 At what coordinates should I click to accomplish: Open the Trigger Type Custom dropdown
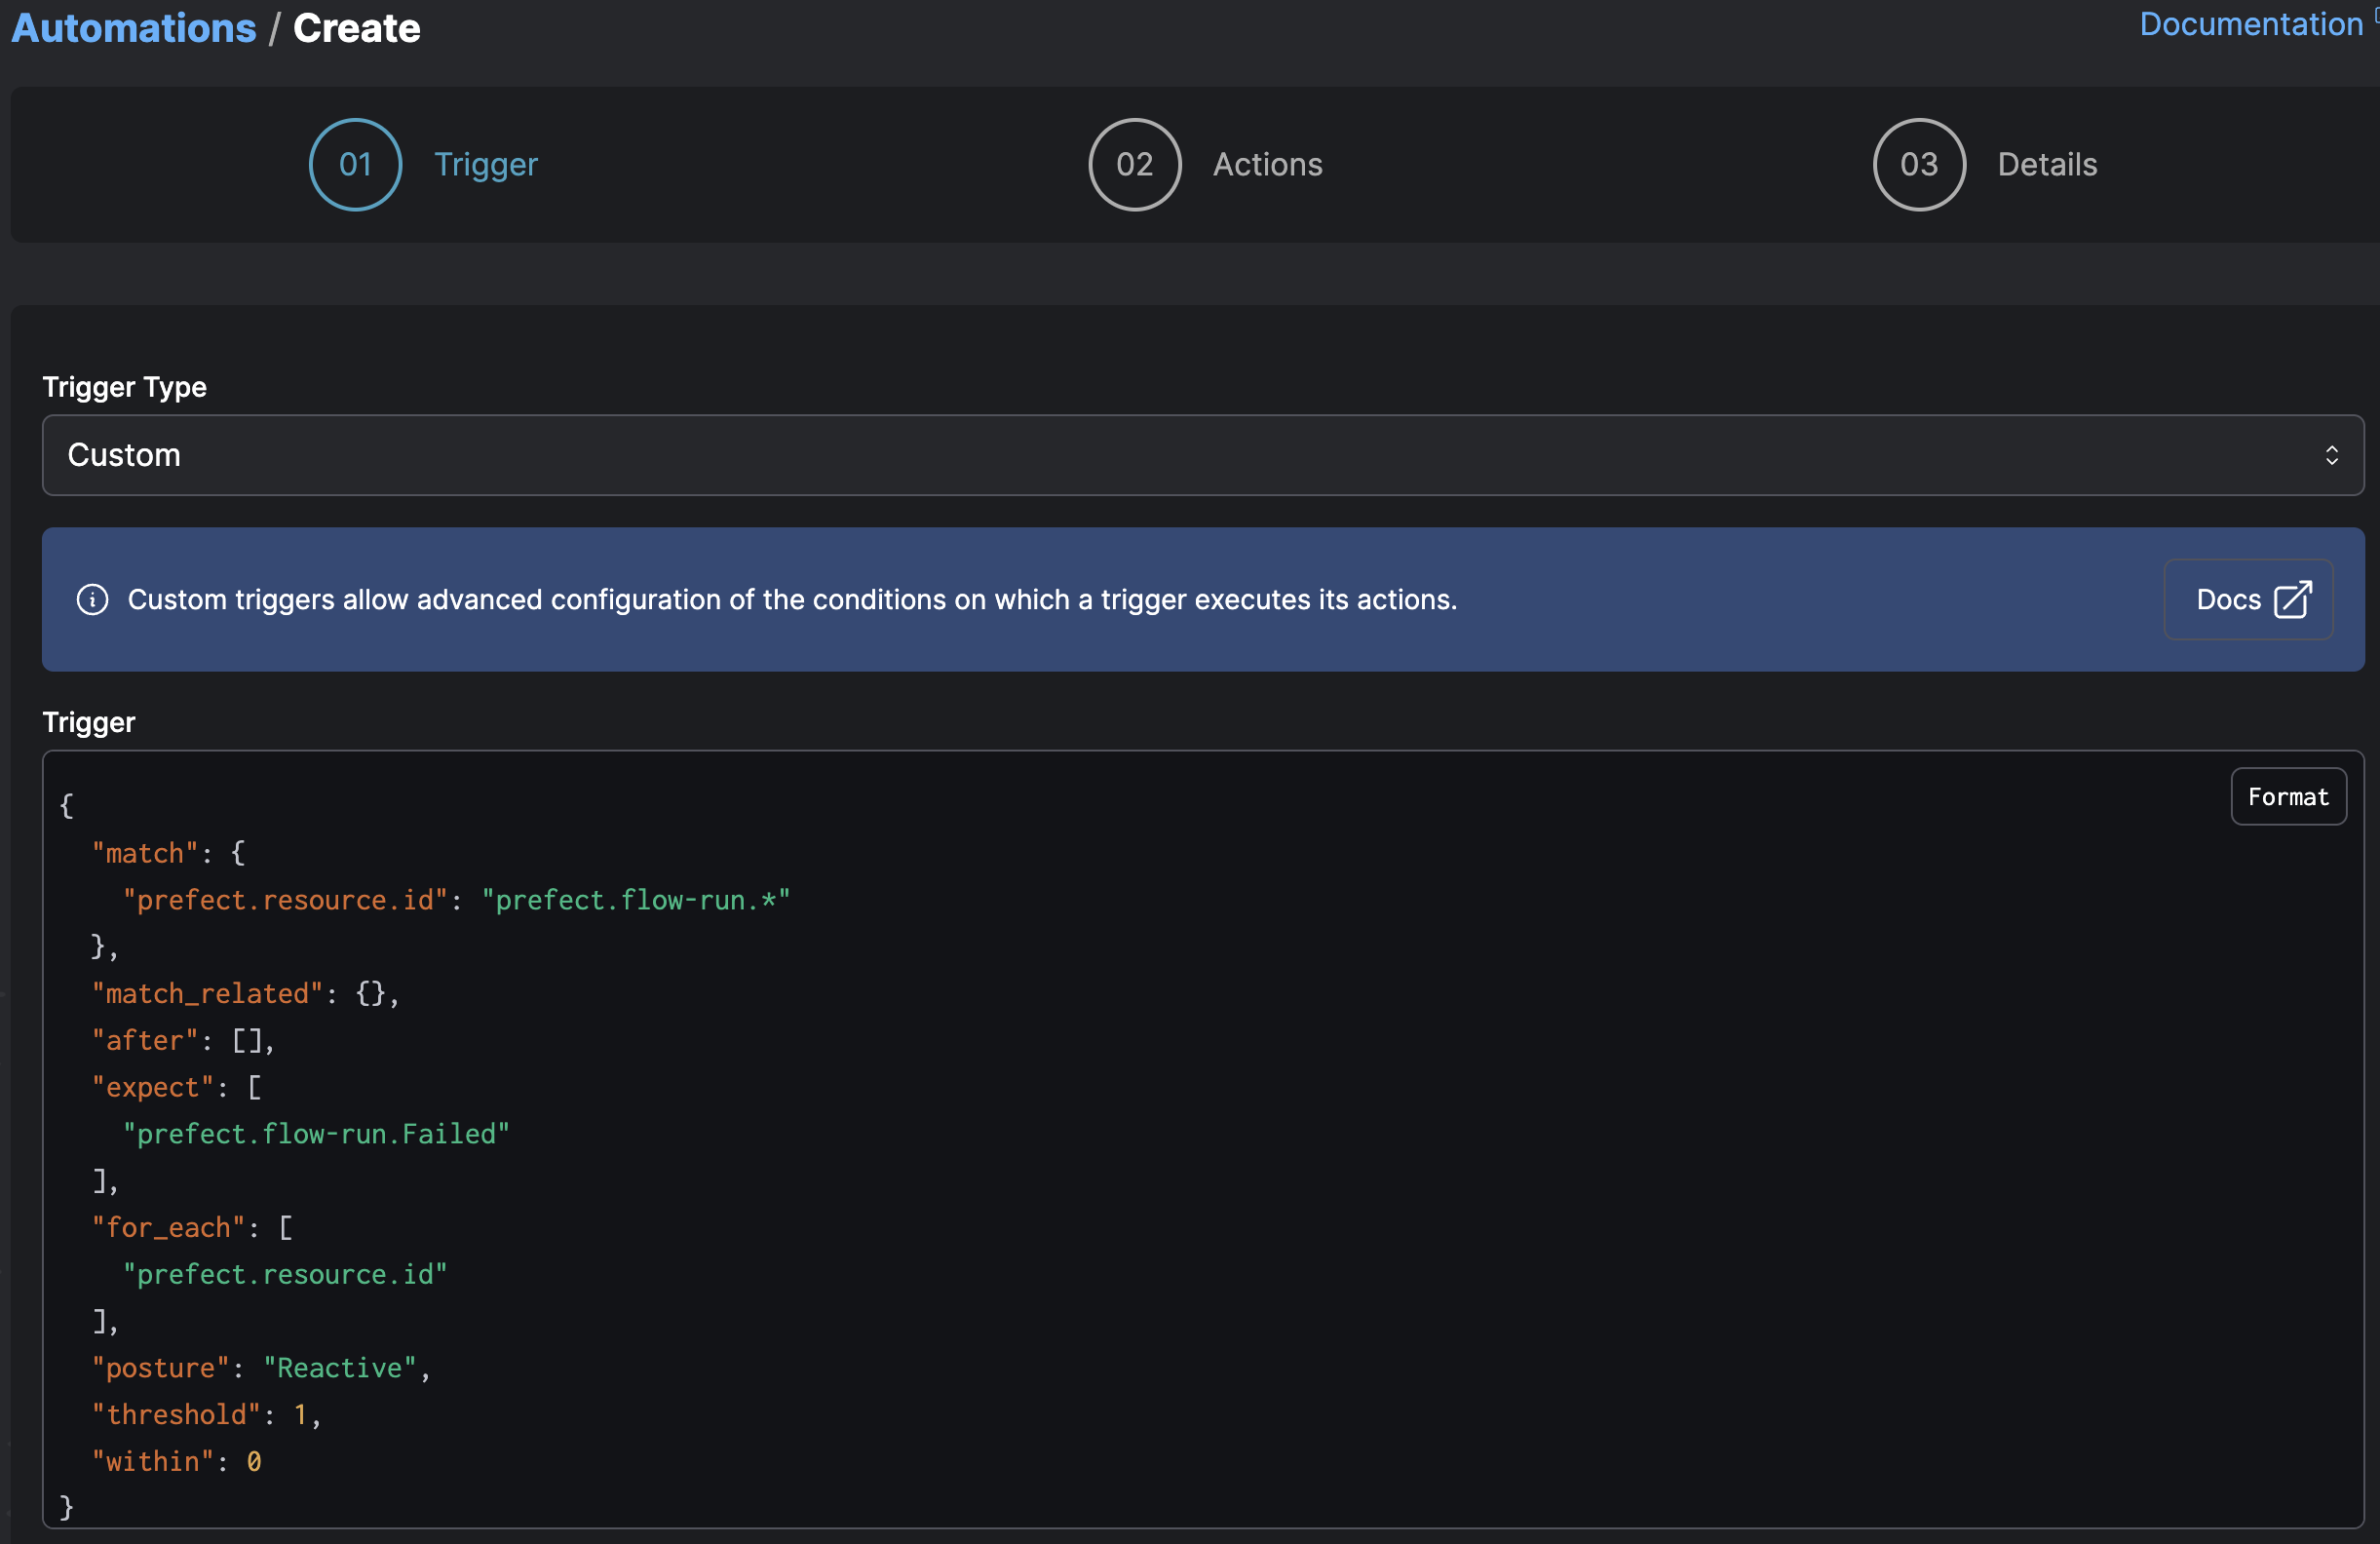pyautogui.click(x=1202, y=455)
